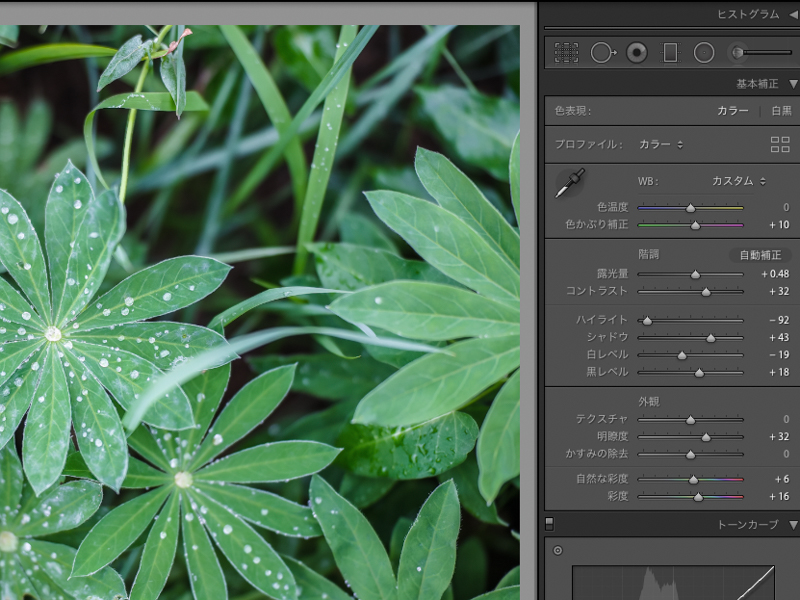Click the 彩度 value +16

[779, 496]
